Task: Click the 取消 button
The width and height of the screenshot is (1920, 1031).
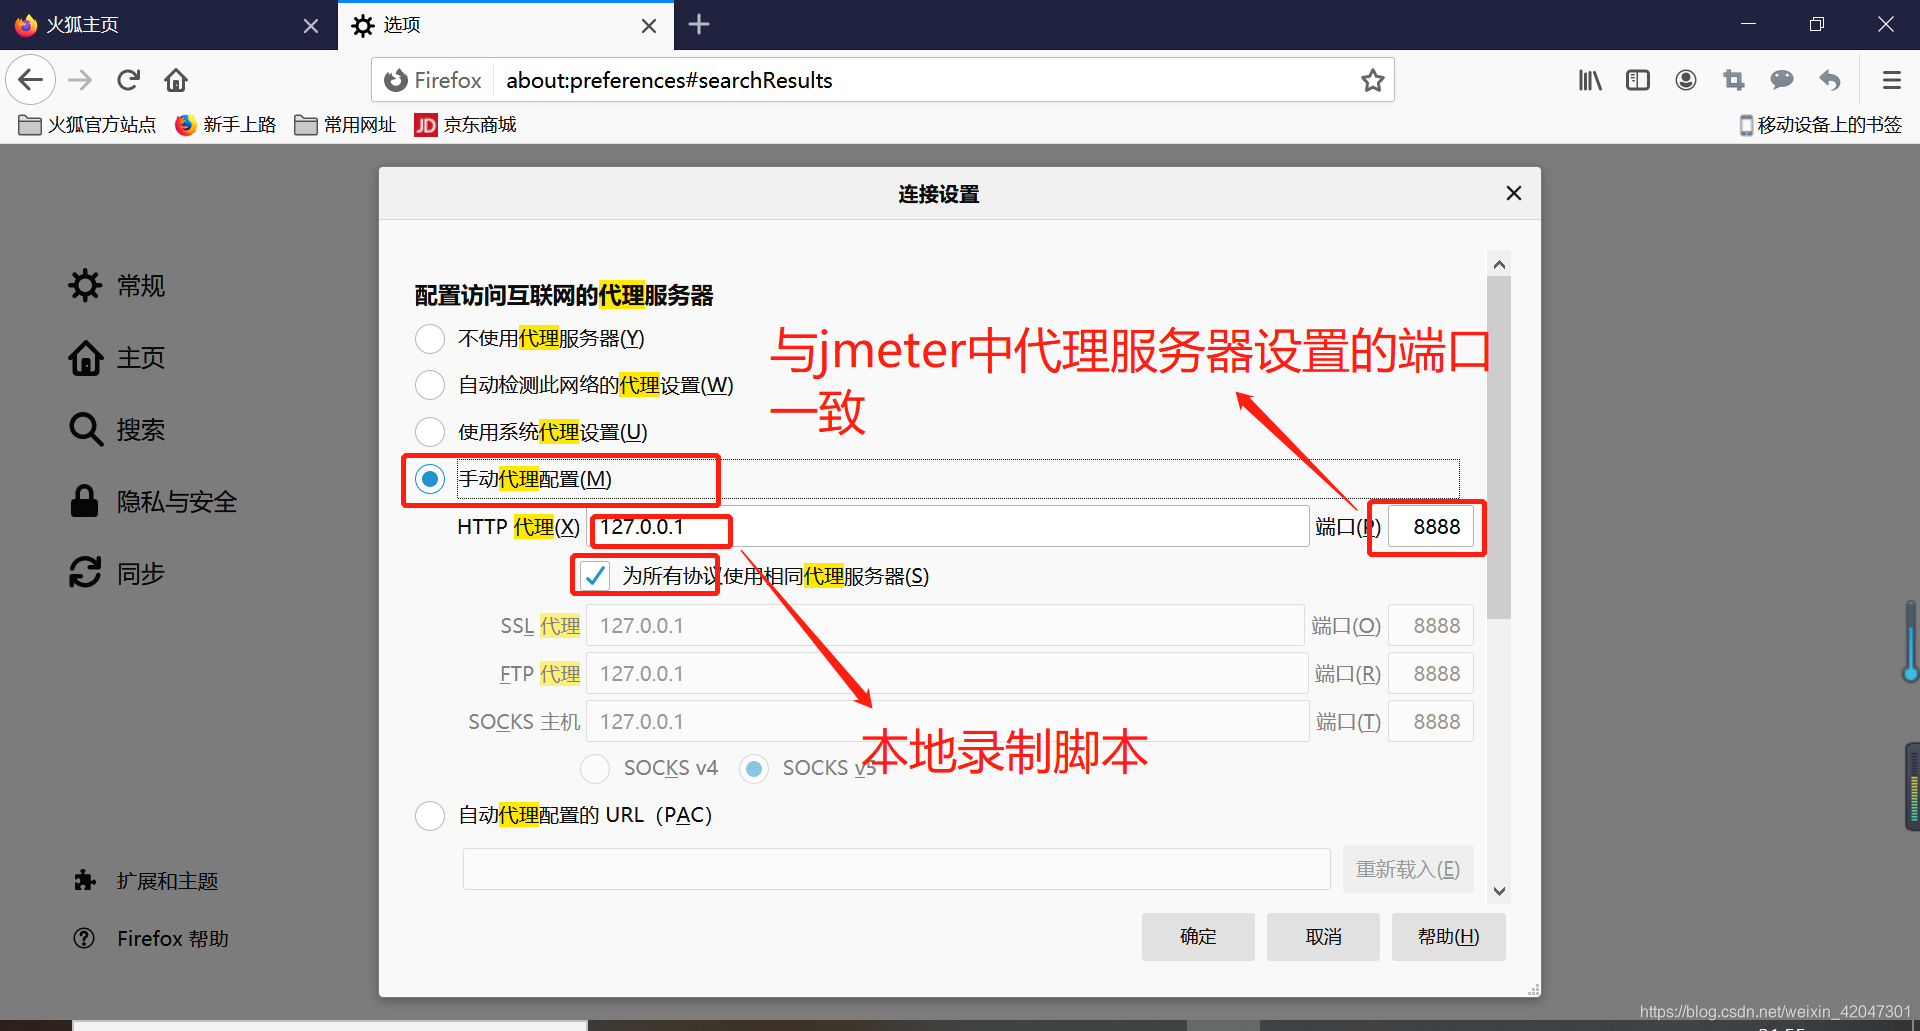Action: pos(1323,937)
